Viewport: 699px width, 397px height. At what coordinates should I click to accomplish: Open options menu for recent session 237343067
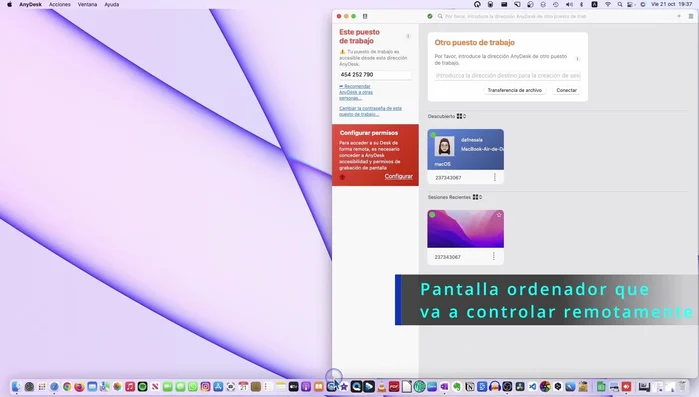(493, 256)
